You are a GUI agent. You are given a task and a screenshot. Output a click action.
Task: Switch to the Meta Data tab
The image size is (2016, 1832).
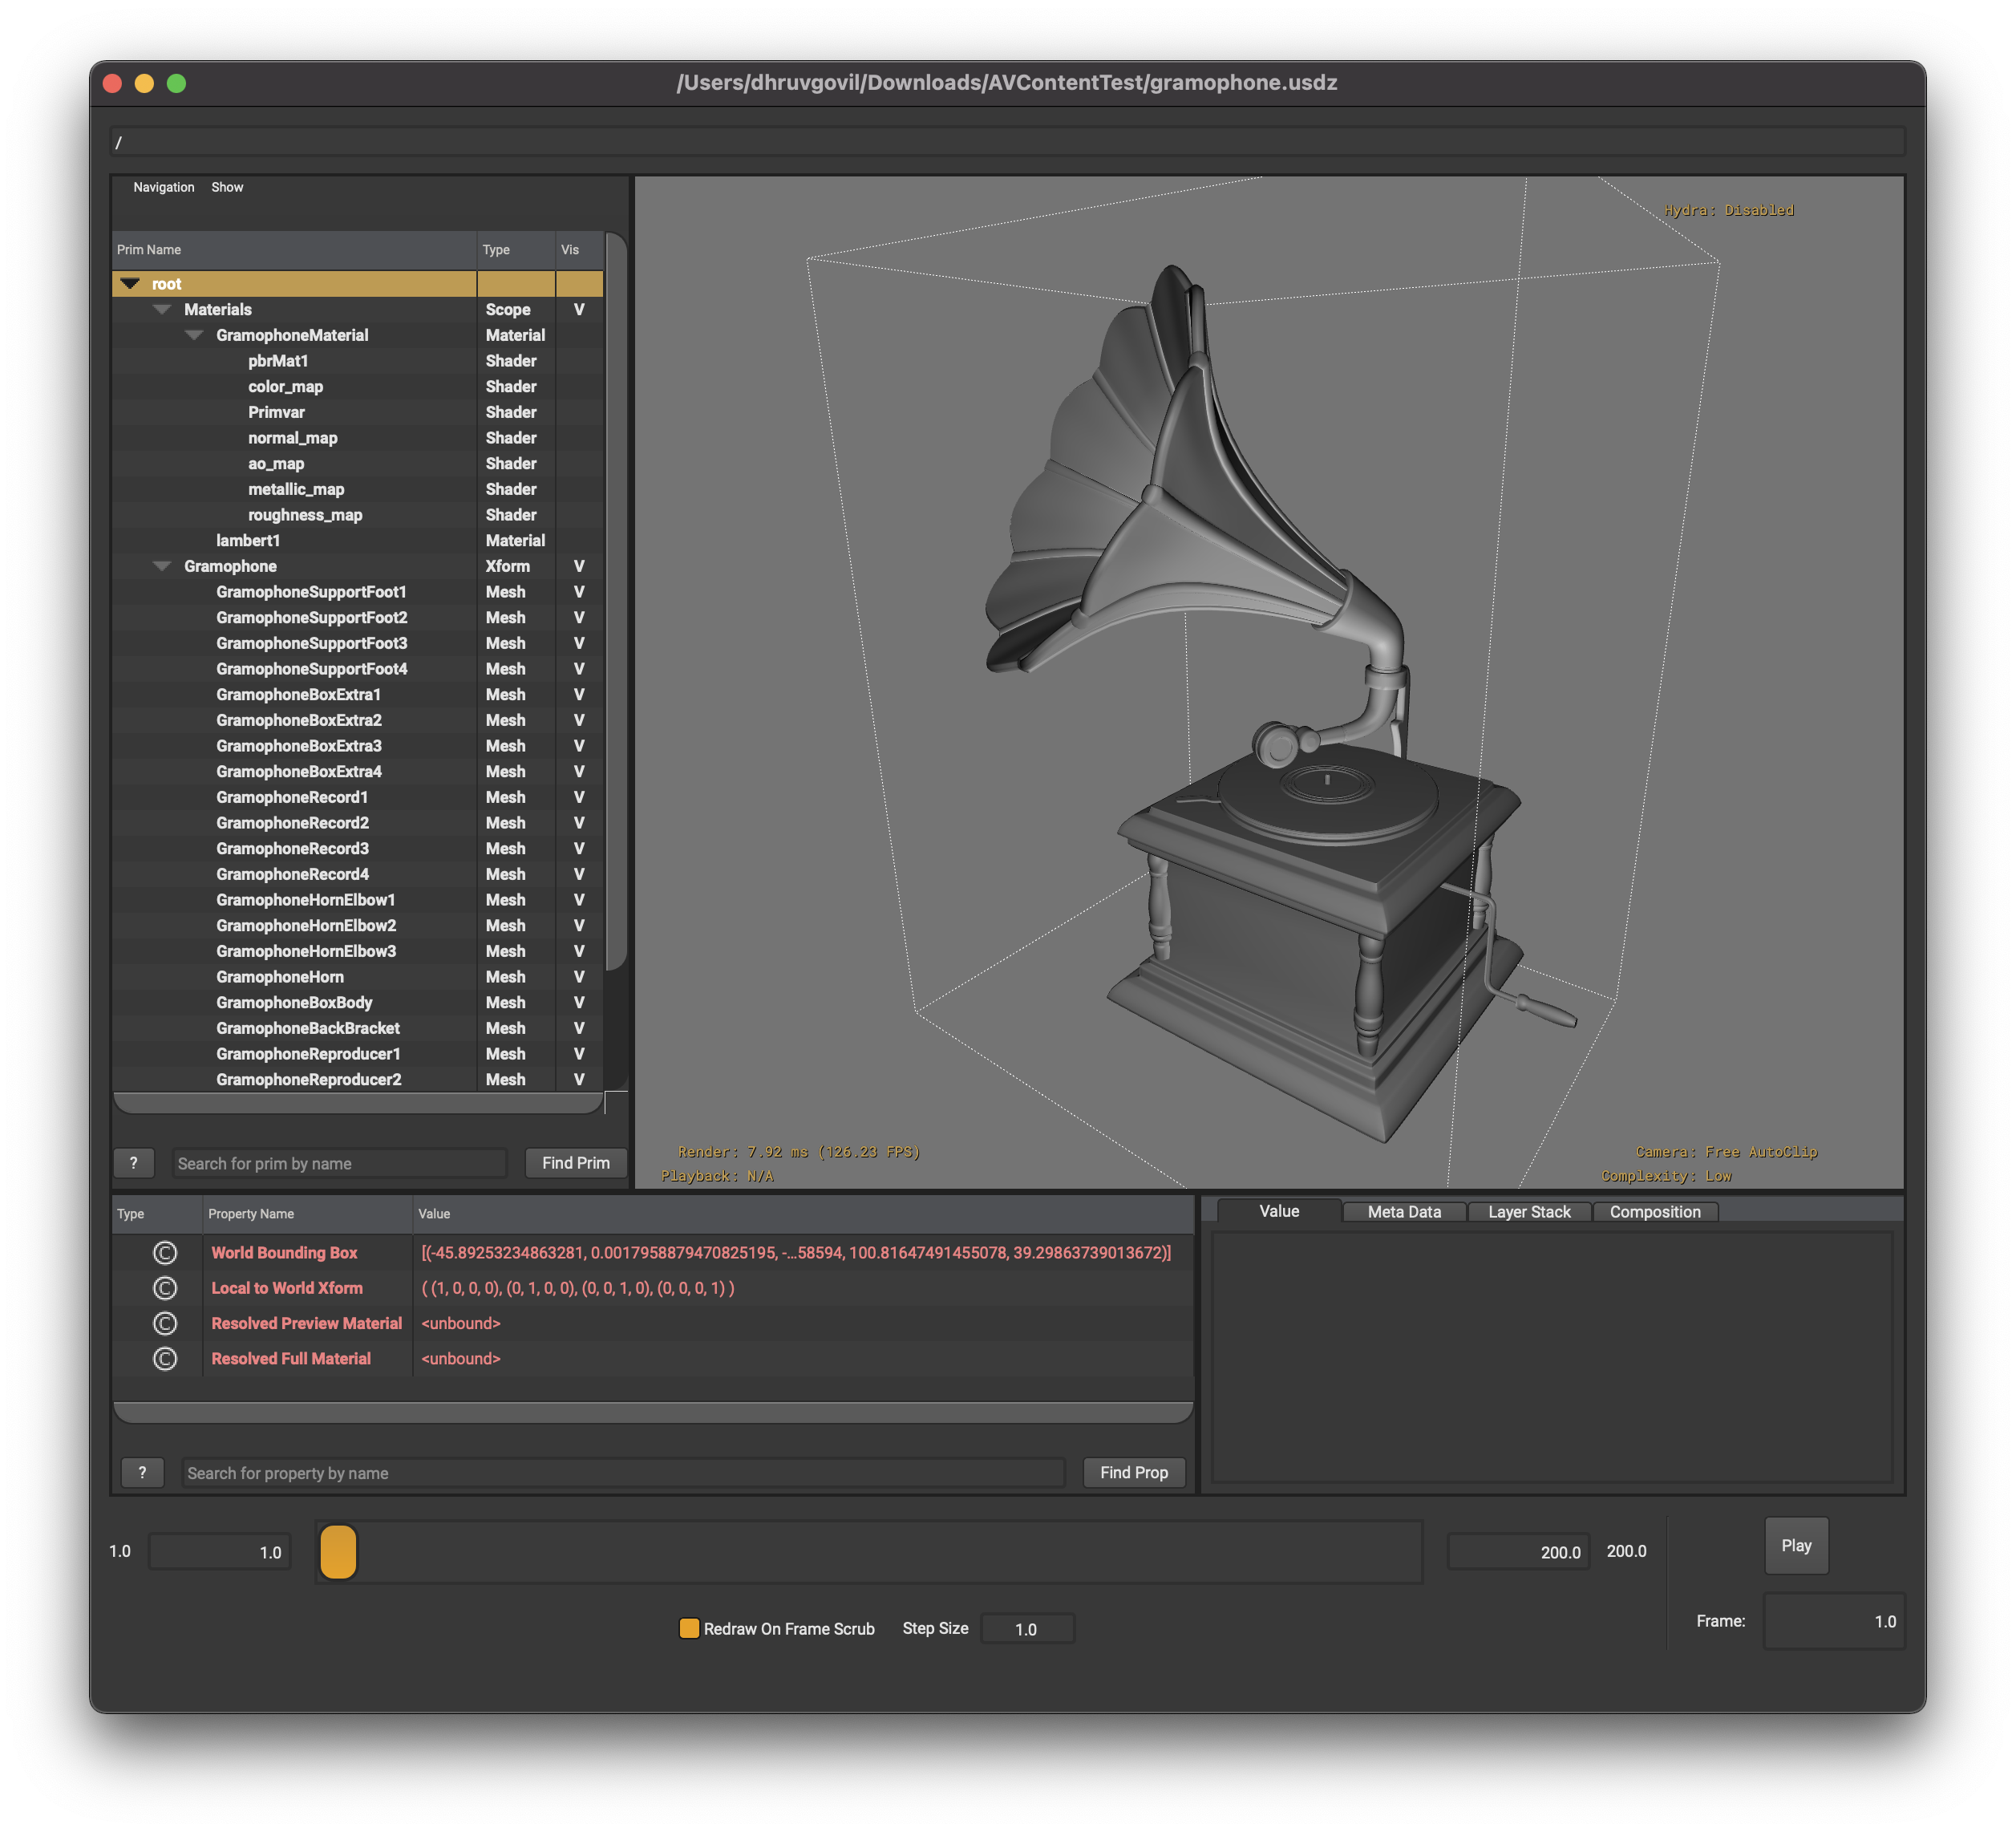(x=1403, y=1211)
